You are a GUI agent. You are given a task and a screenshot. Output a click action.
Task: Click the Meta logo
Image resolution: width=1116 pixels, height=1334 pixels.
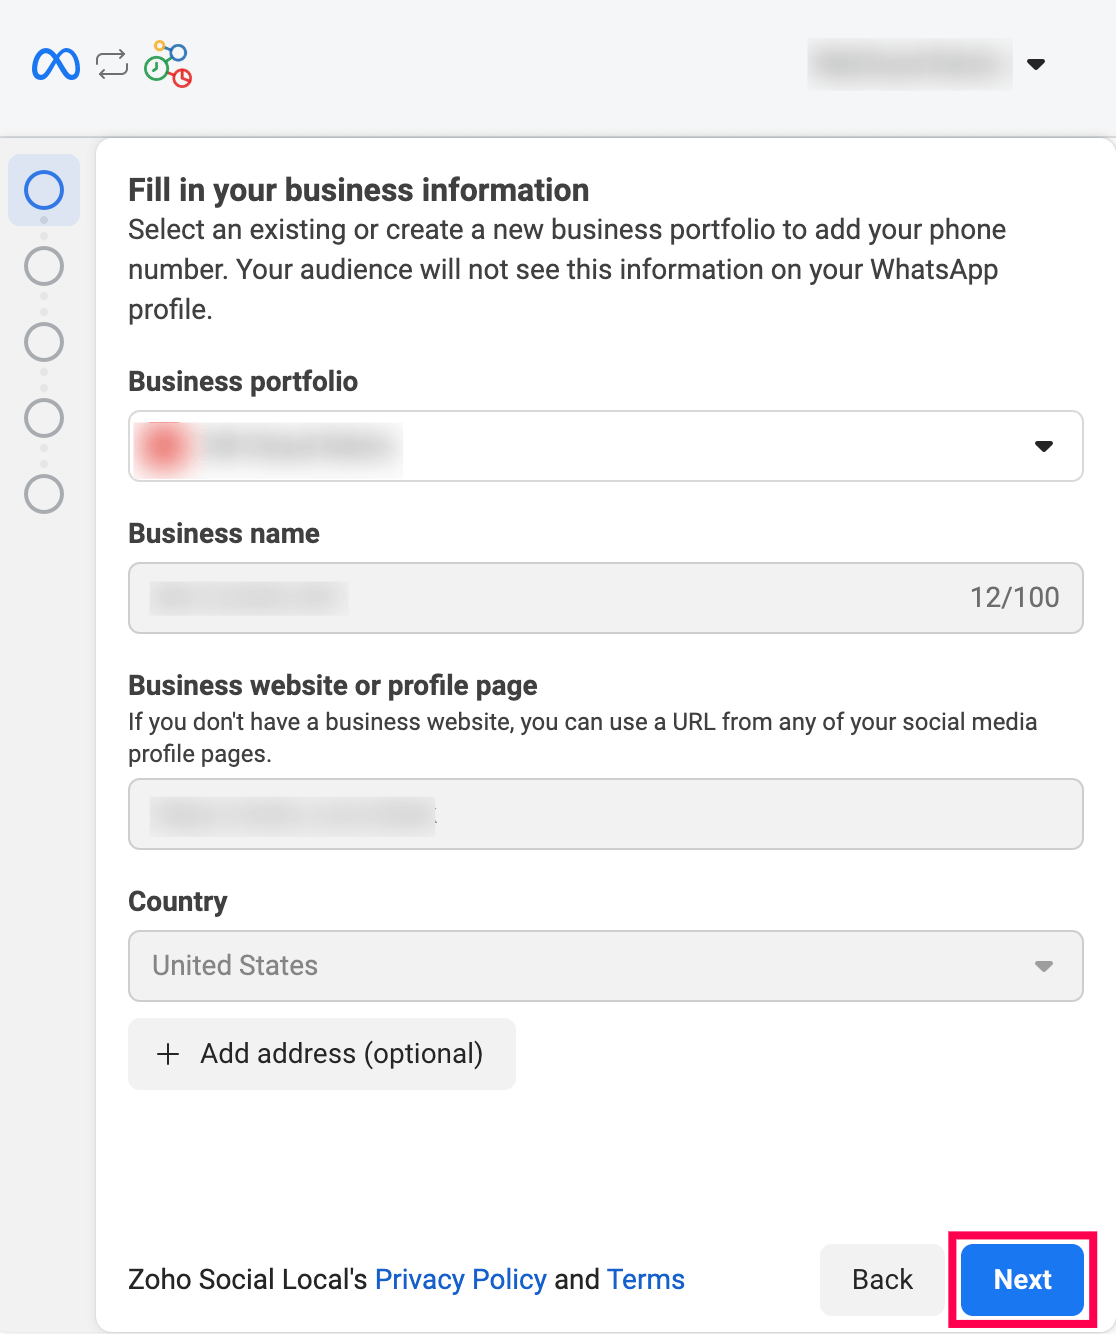point(56,64)
